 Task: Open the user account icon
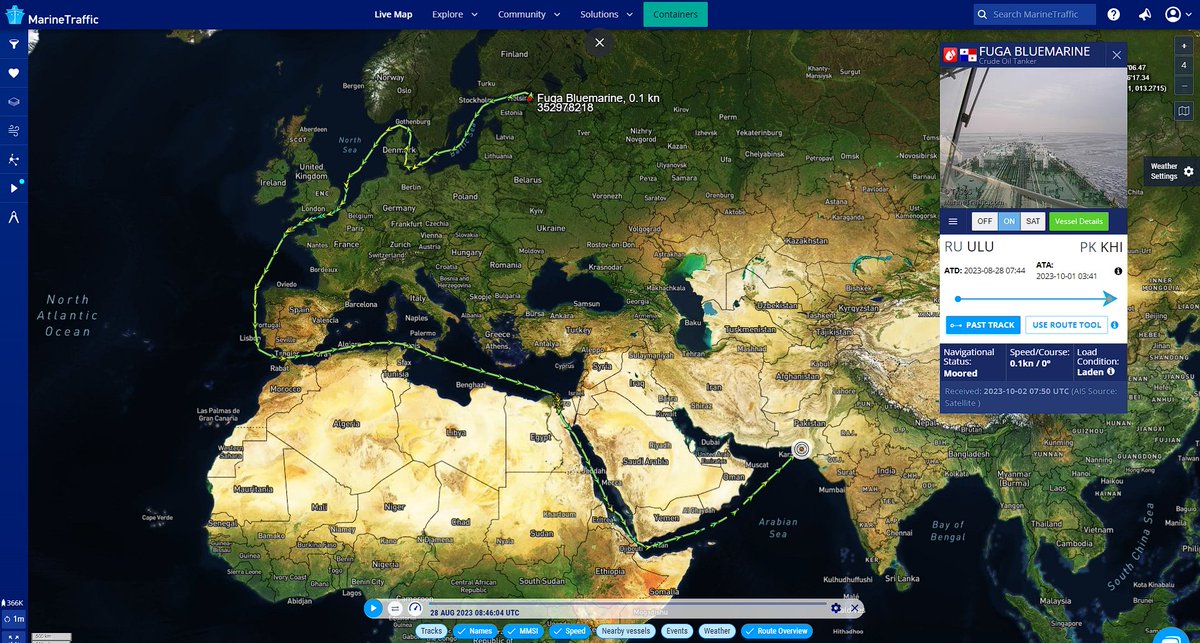click(1173, 14)
